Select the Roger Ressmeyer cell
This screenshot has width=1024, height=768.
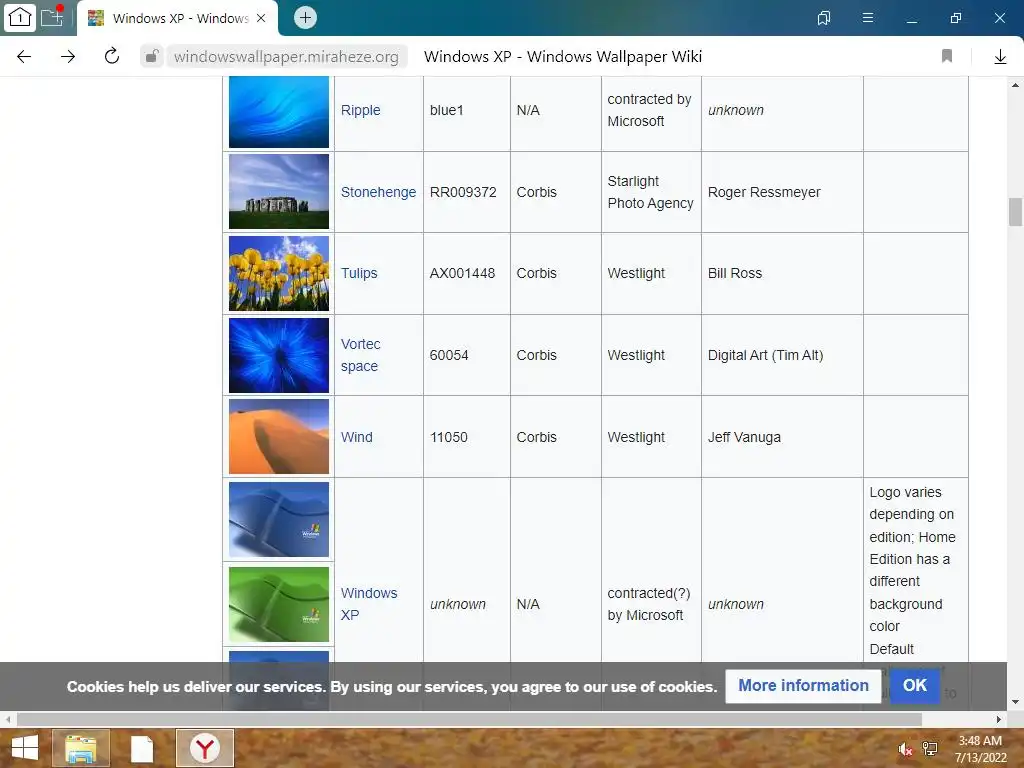[782, 192]
